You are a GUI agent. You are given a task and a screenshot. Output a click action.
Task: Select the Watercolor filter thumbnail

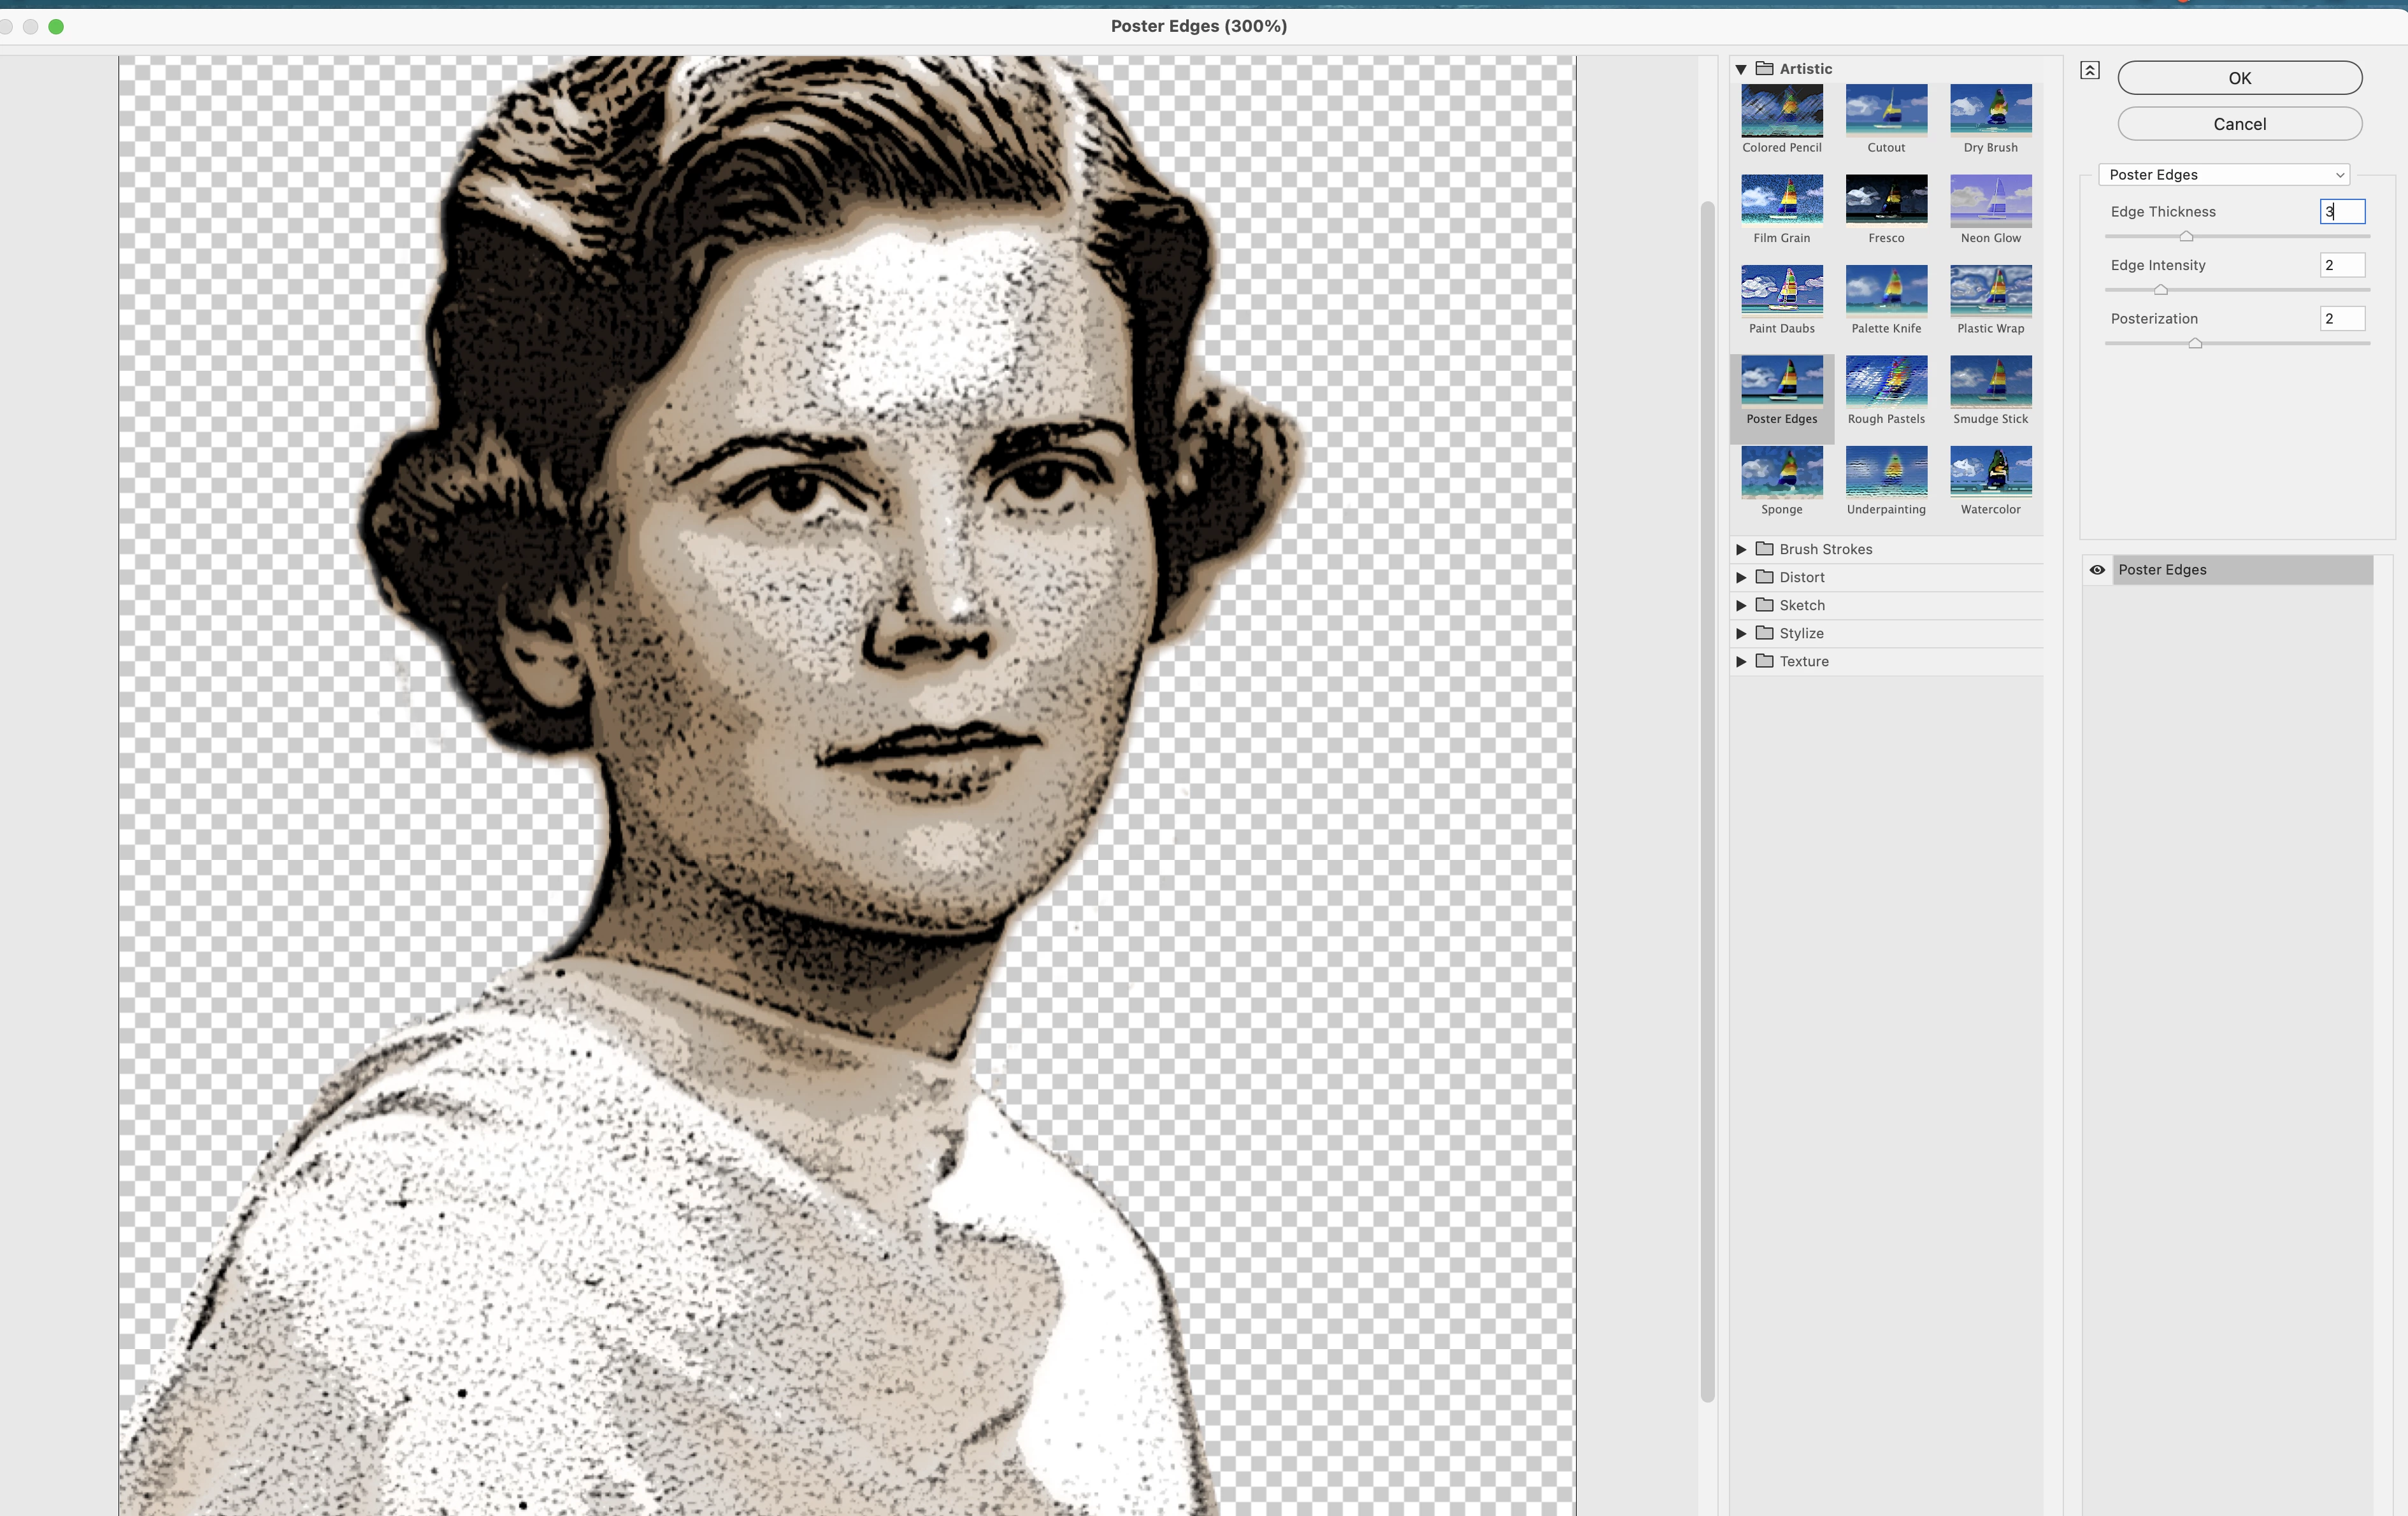click(x=1990, y=472)
